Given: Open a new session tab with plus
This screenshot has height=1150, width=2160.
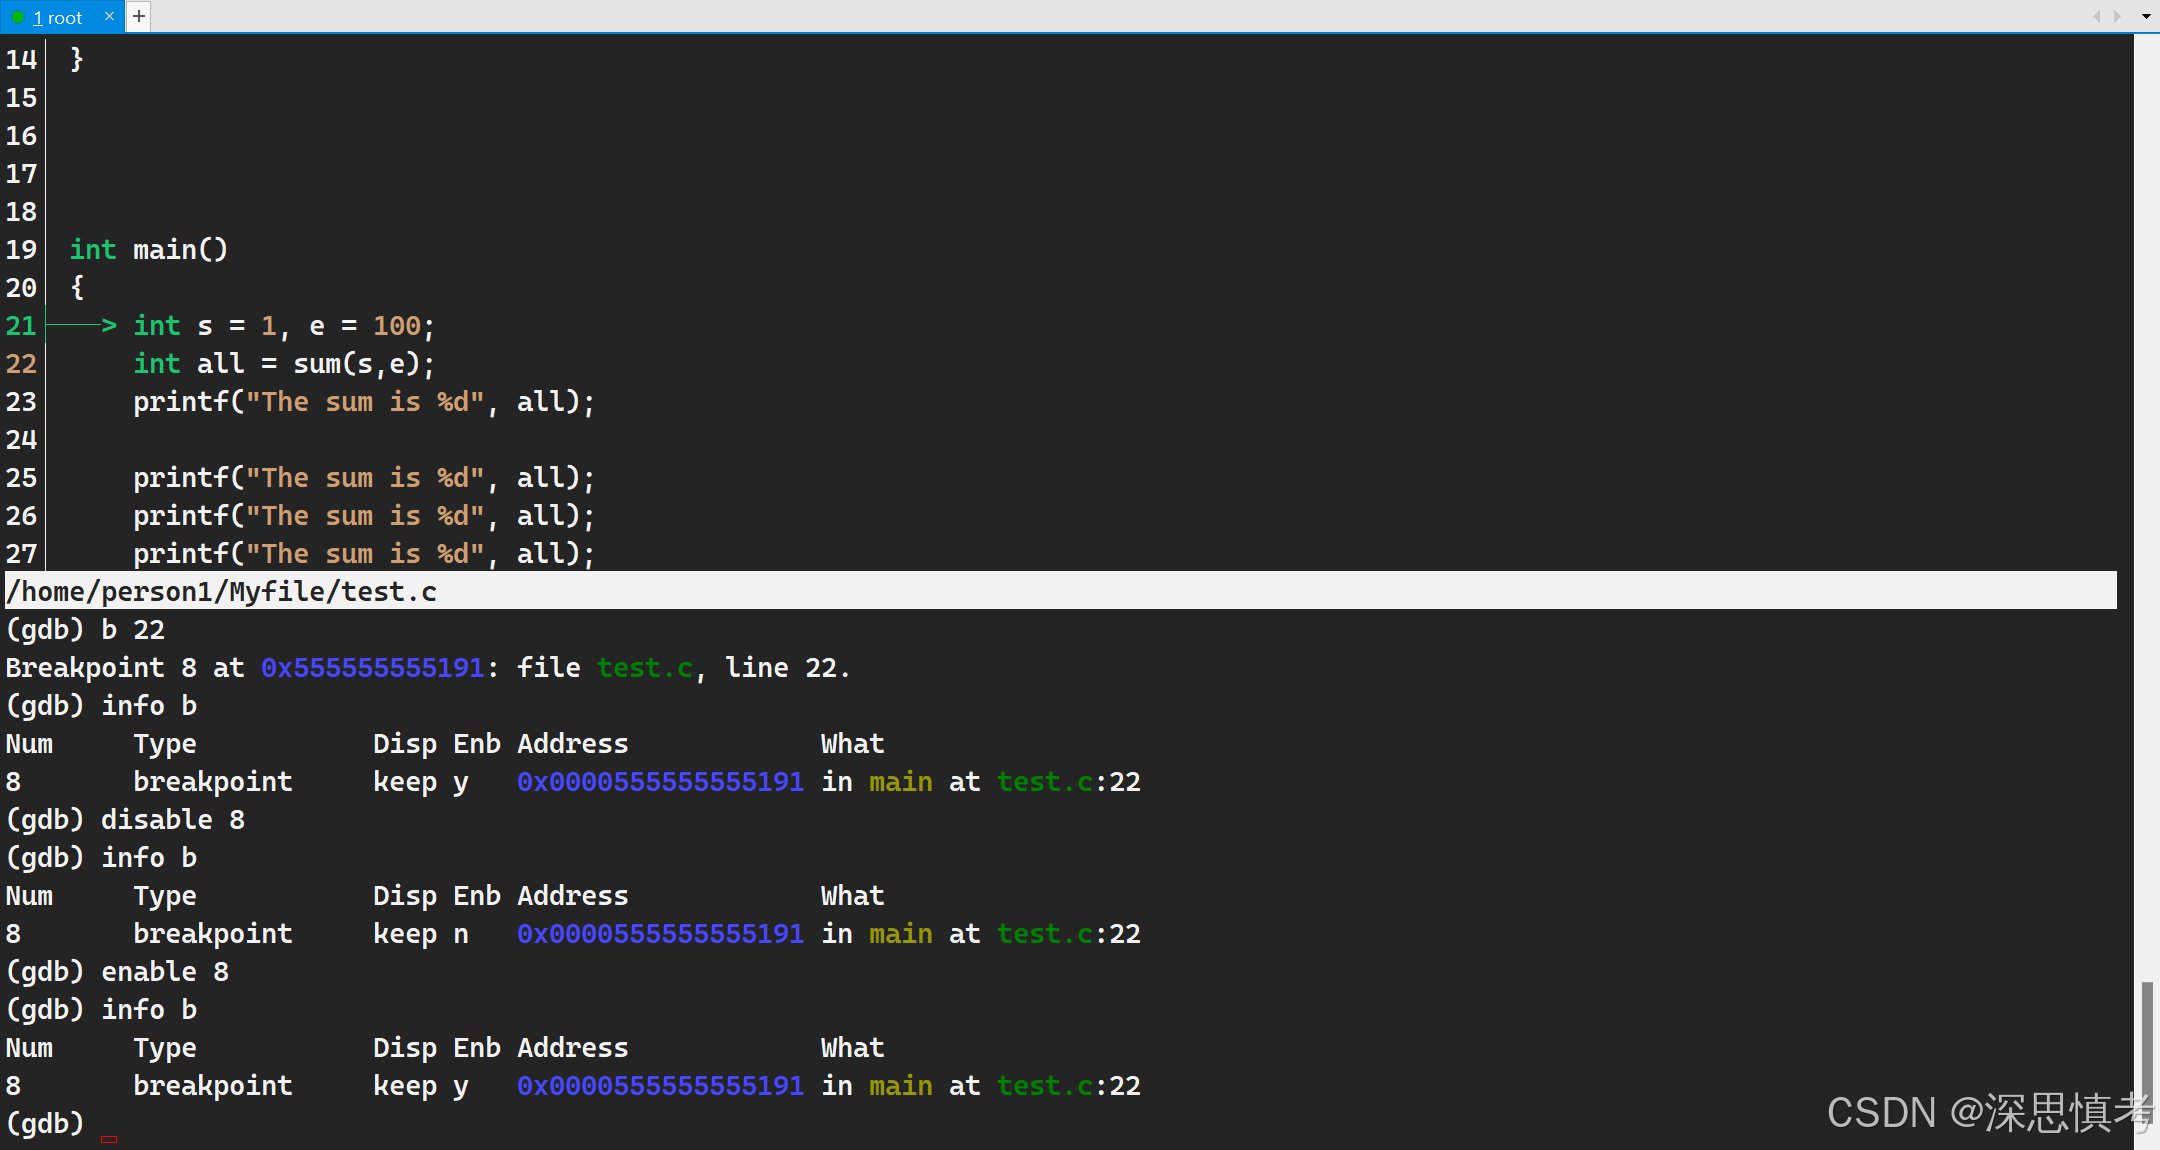Looking at the screenshot, I should pos(139,16).
